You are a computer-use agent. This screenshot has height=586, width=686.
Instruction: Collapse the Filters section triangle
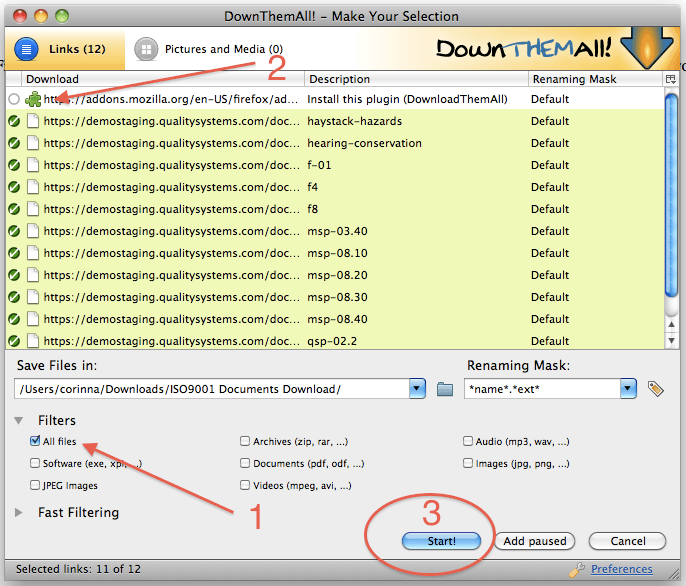tap(18, 421)
